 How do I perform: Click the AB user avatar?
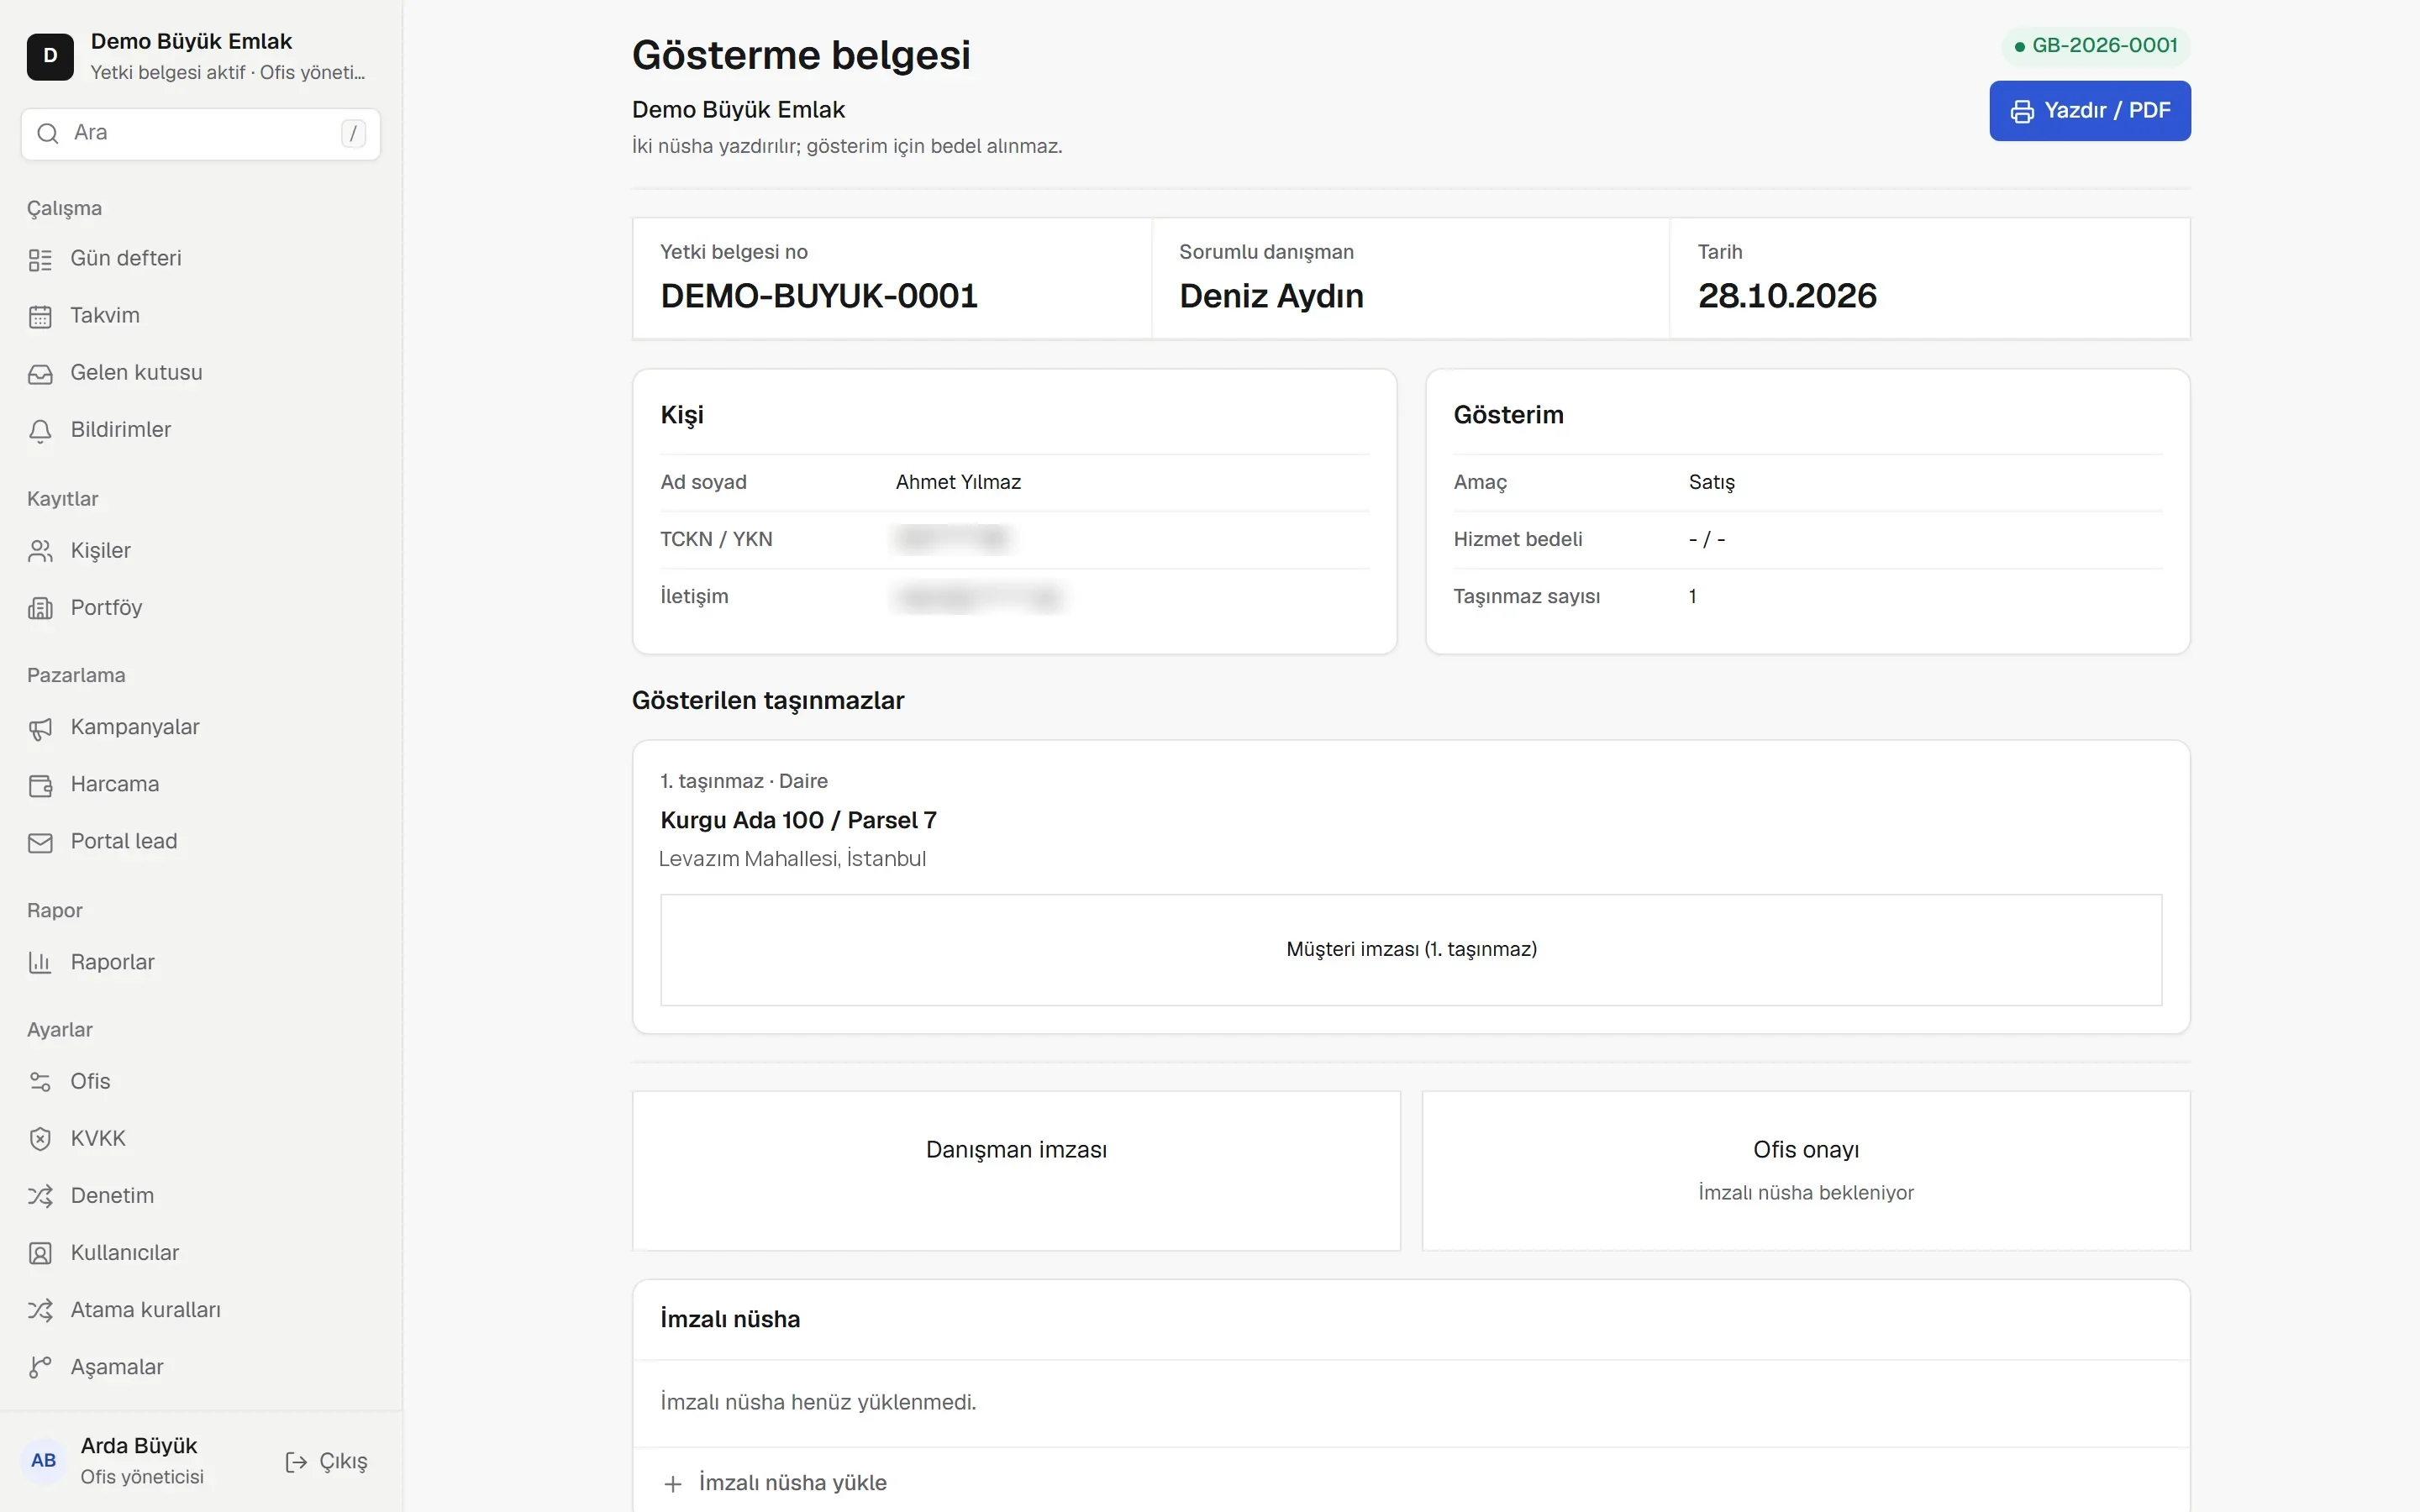point(44,1460)
